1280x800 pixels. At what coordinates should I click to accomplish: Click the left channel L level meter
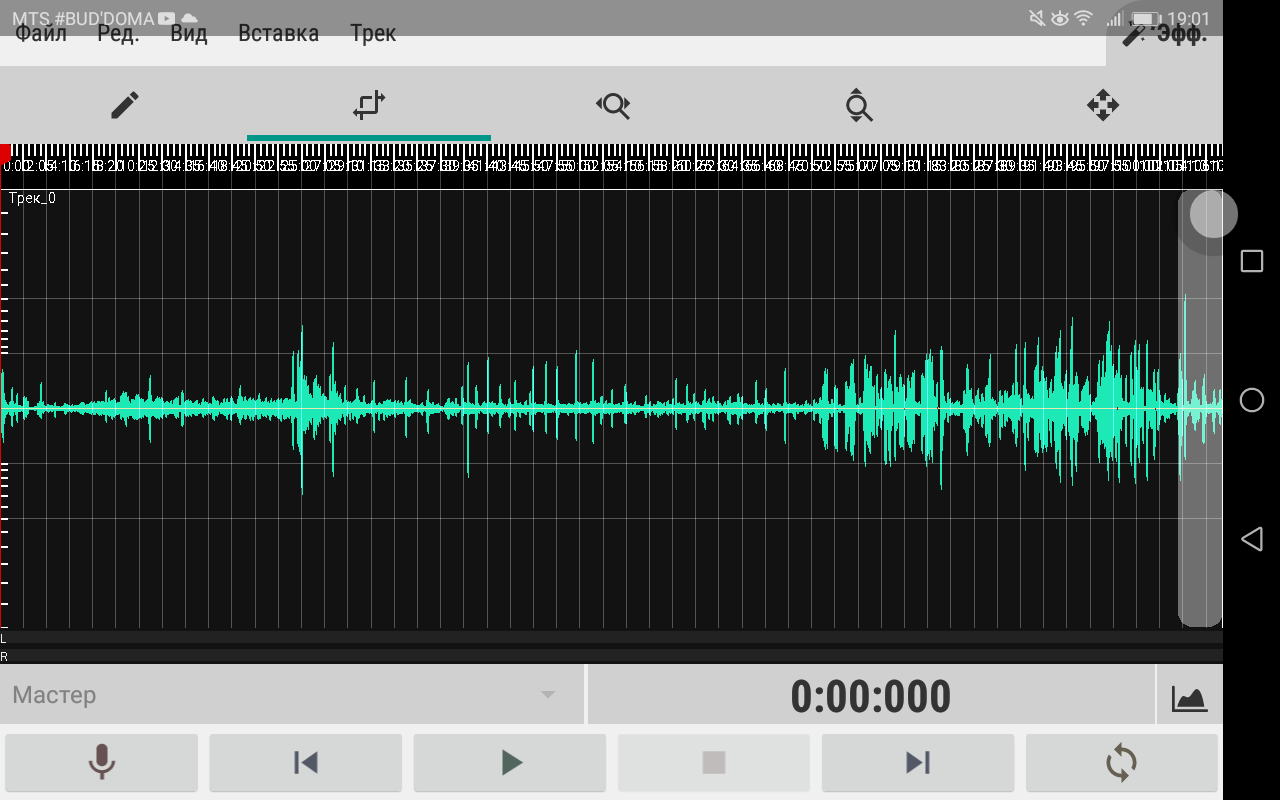click(x=611, y=637)
